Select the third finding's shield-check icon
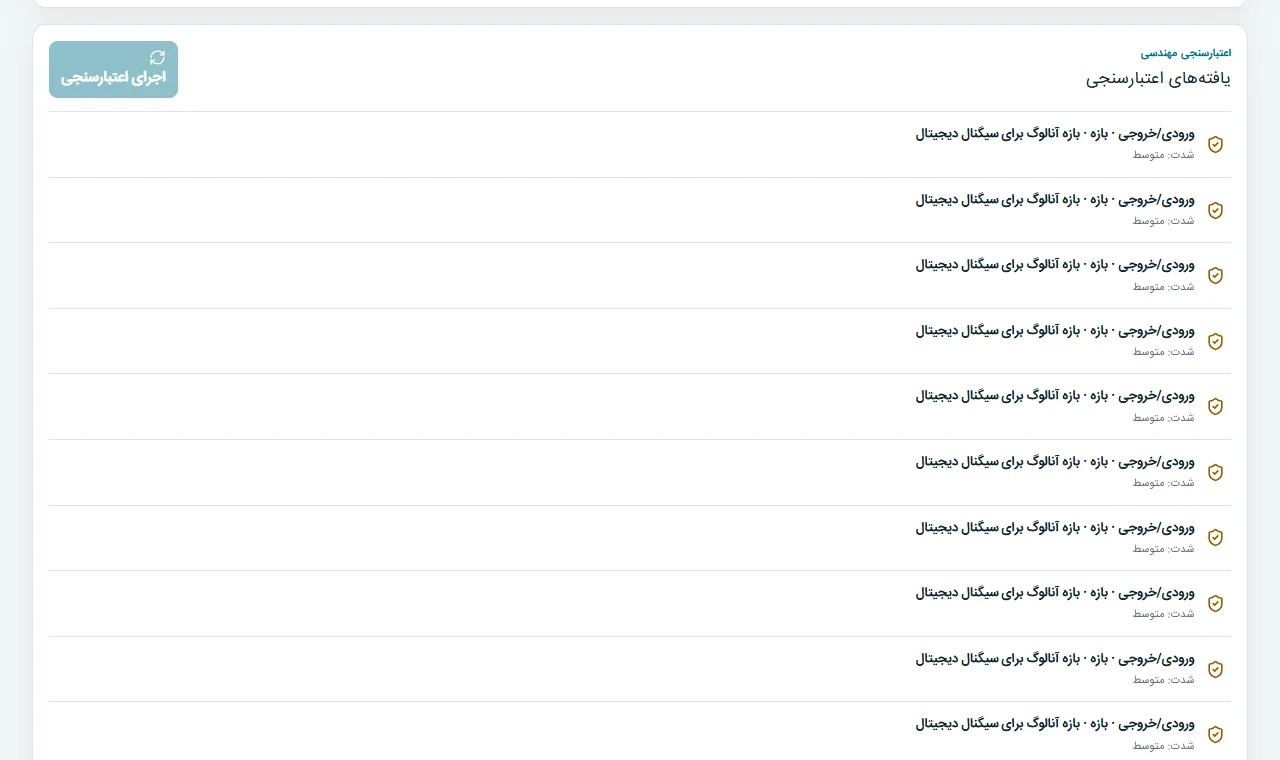 tap(1215, 276)
